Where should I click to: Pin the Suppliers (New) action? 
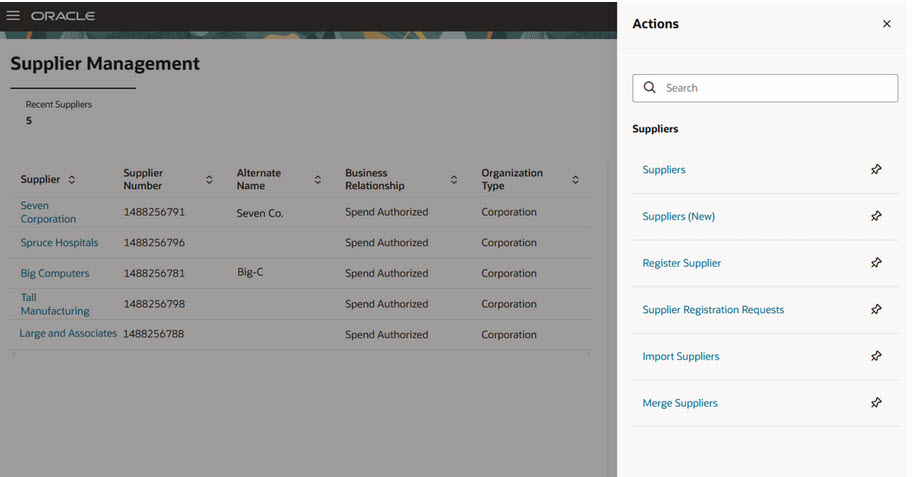click(x=876, y=216)
